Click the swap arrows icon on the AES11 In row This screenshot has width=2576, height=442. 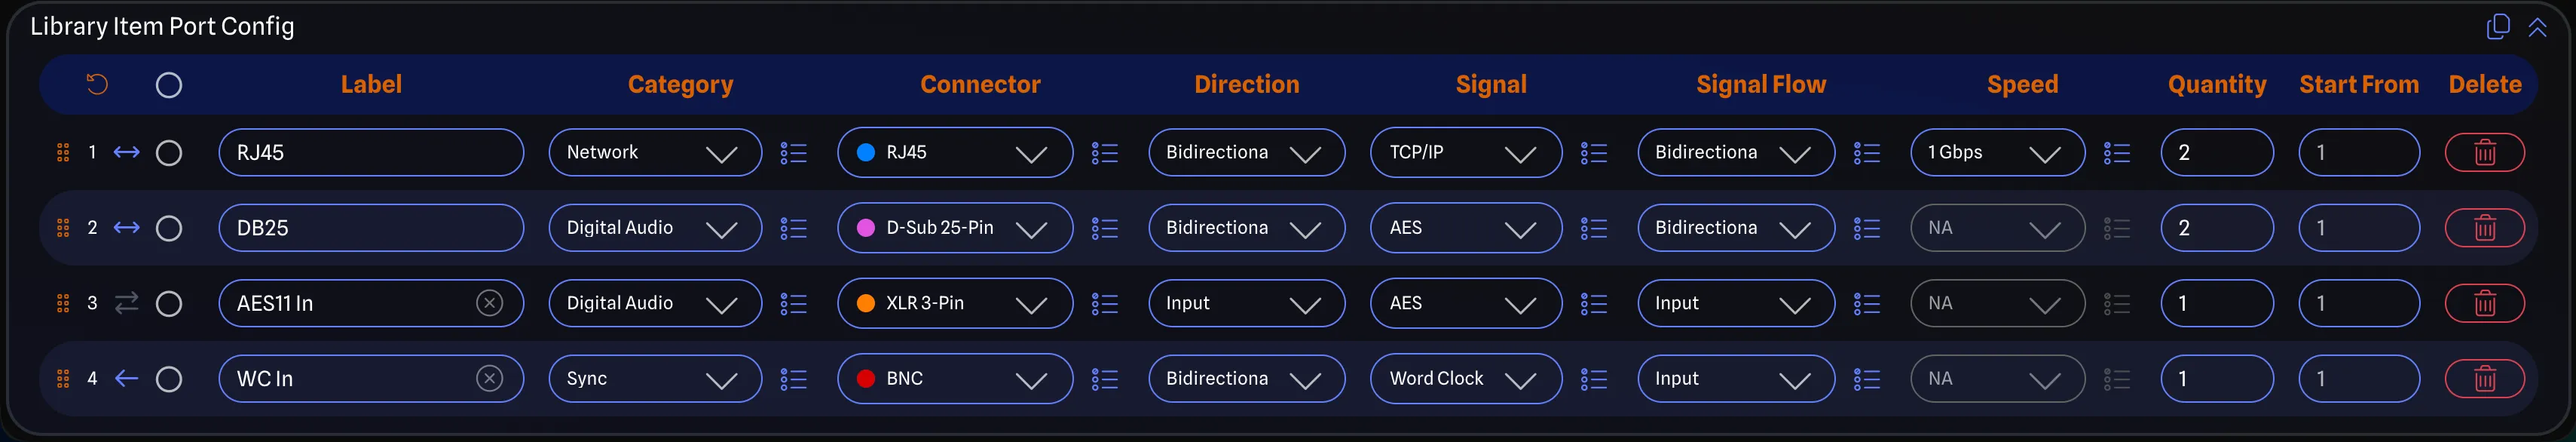(125, 303)
